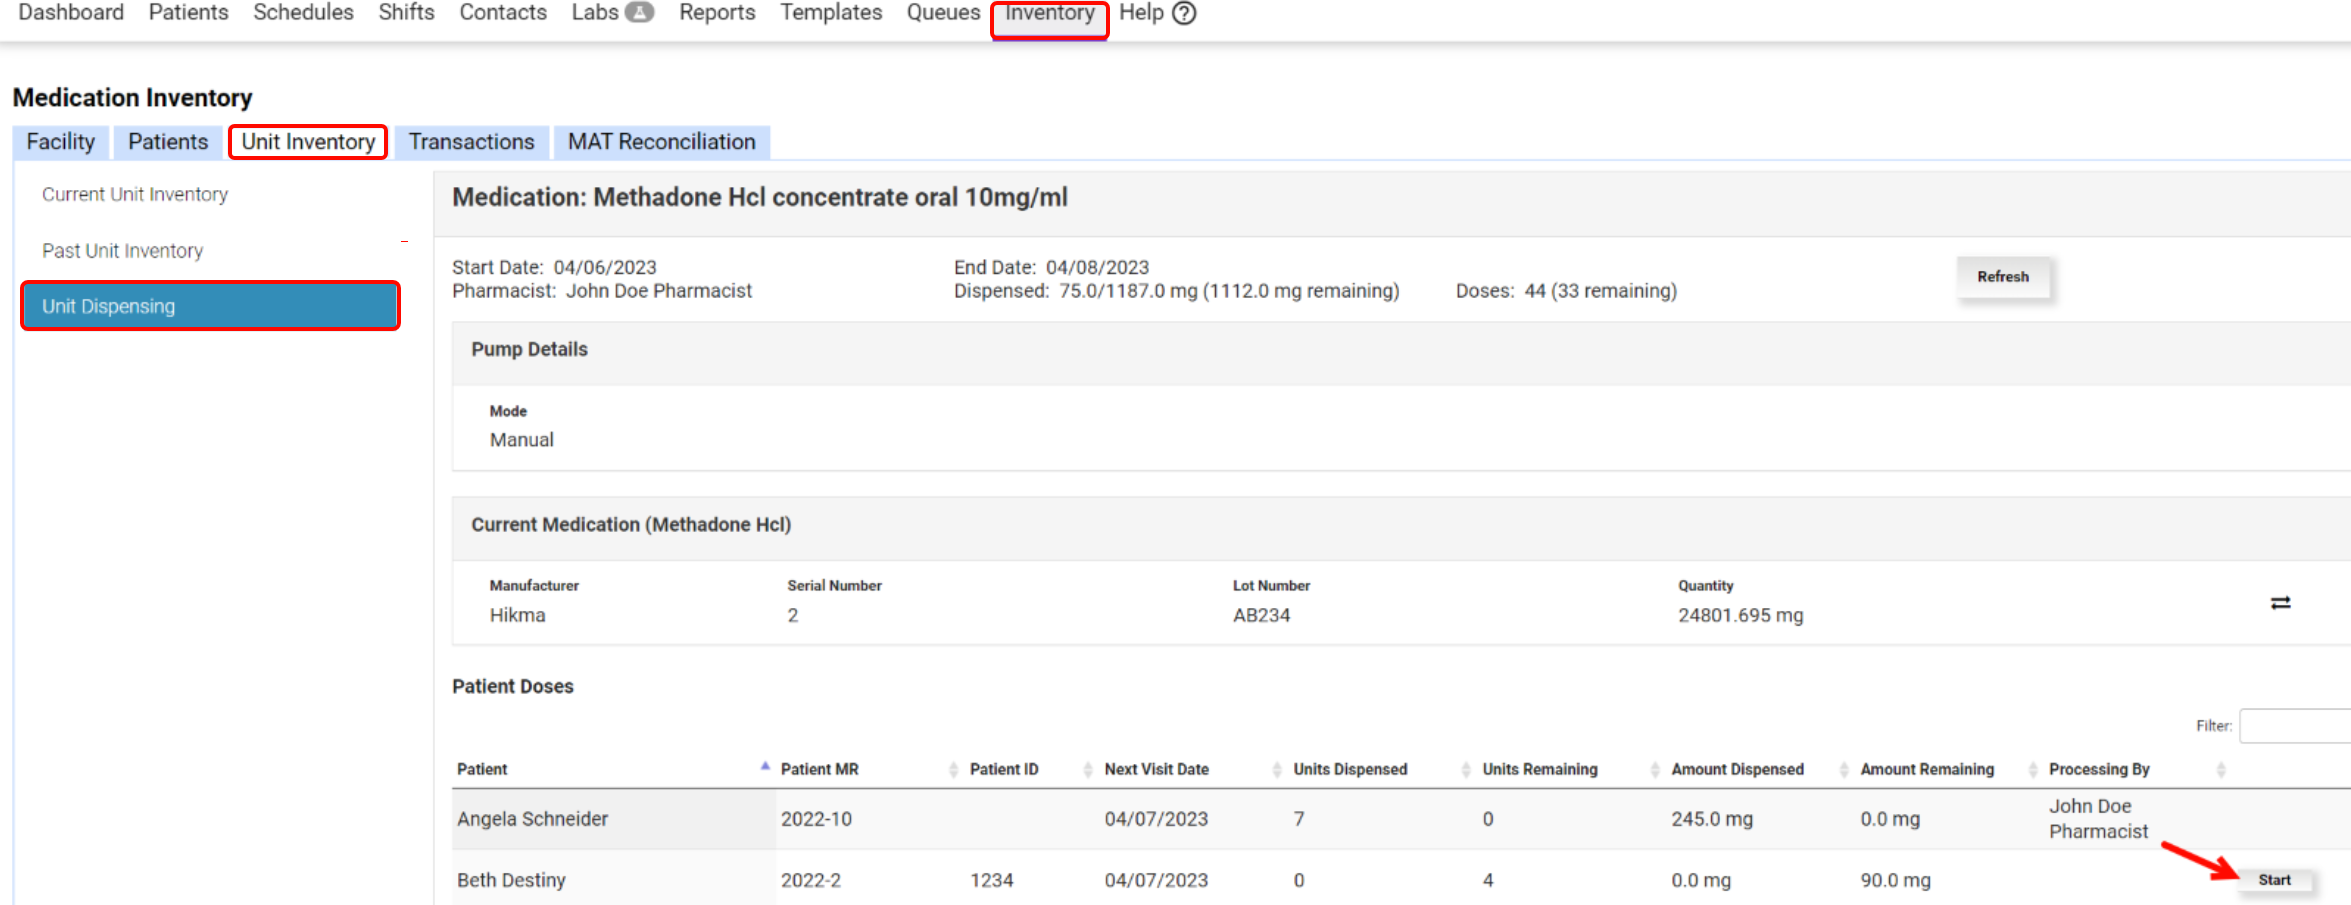This screenshot has height=905, width=2351.
Task: Go to Reports in top menu
Action: 716,13
